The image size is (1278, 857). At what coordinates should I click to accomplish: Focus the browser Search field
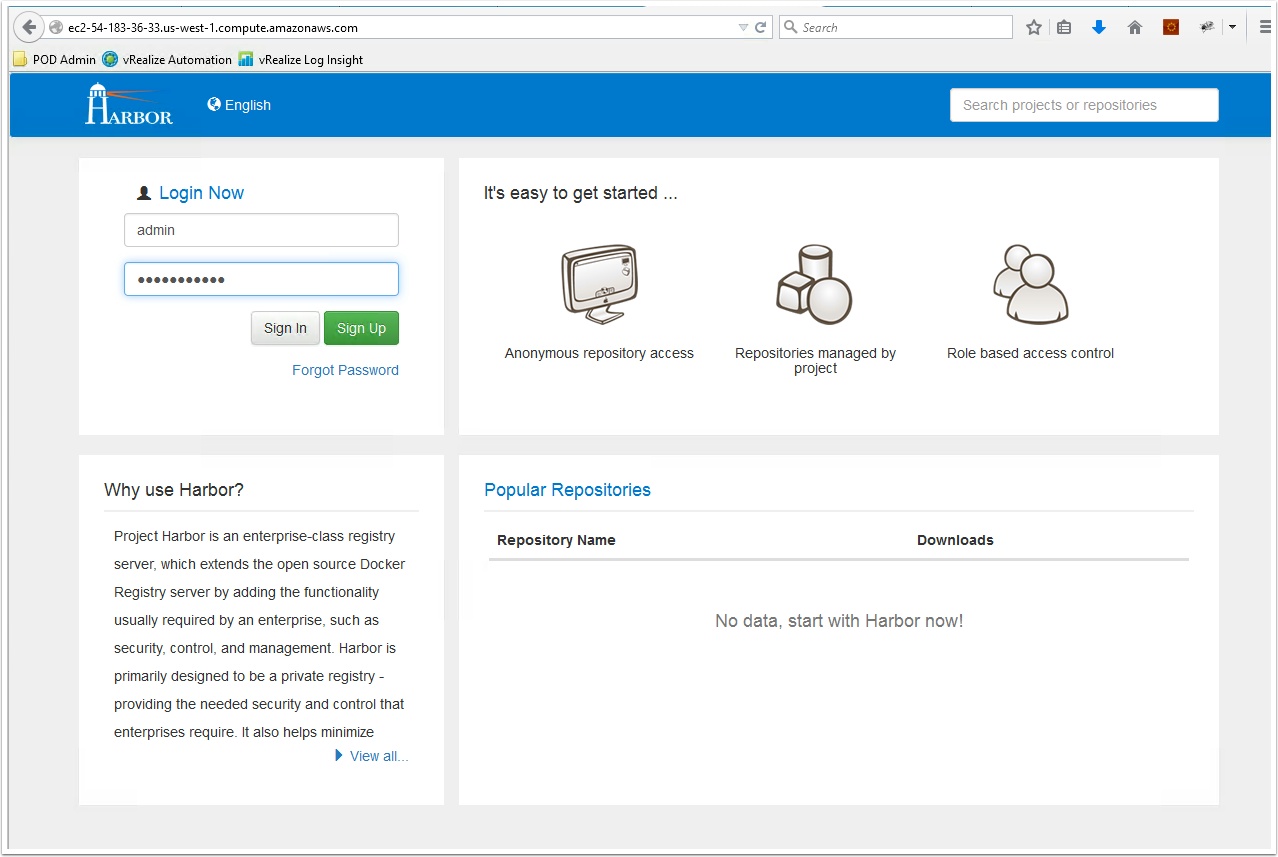[896, 28]
